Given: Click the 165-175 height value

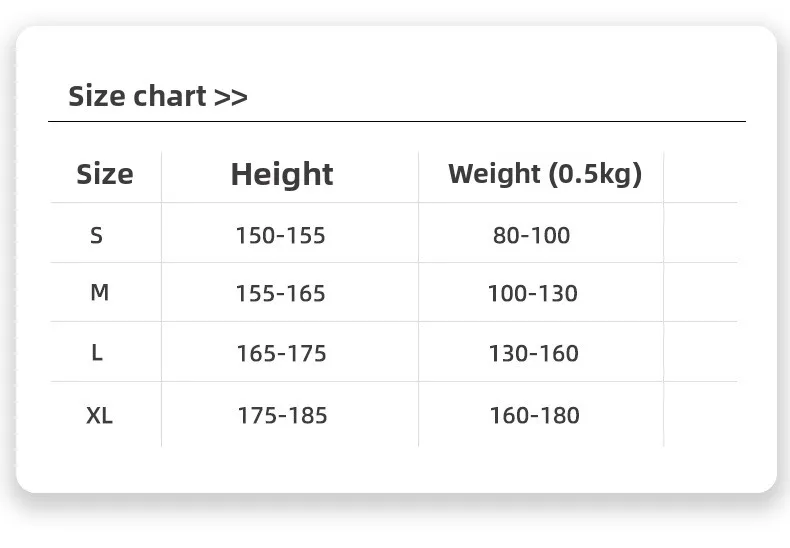Looking at the screenshot, I should pyautogui.click(x=281, y=354).
